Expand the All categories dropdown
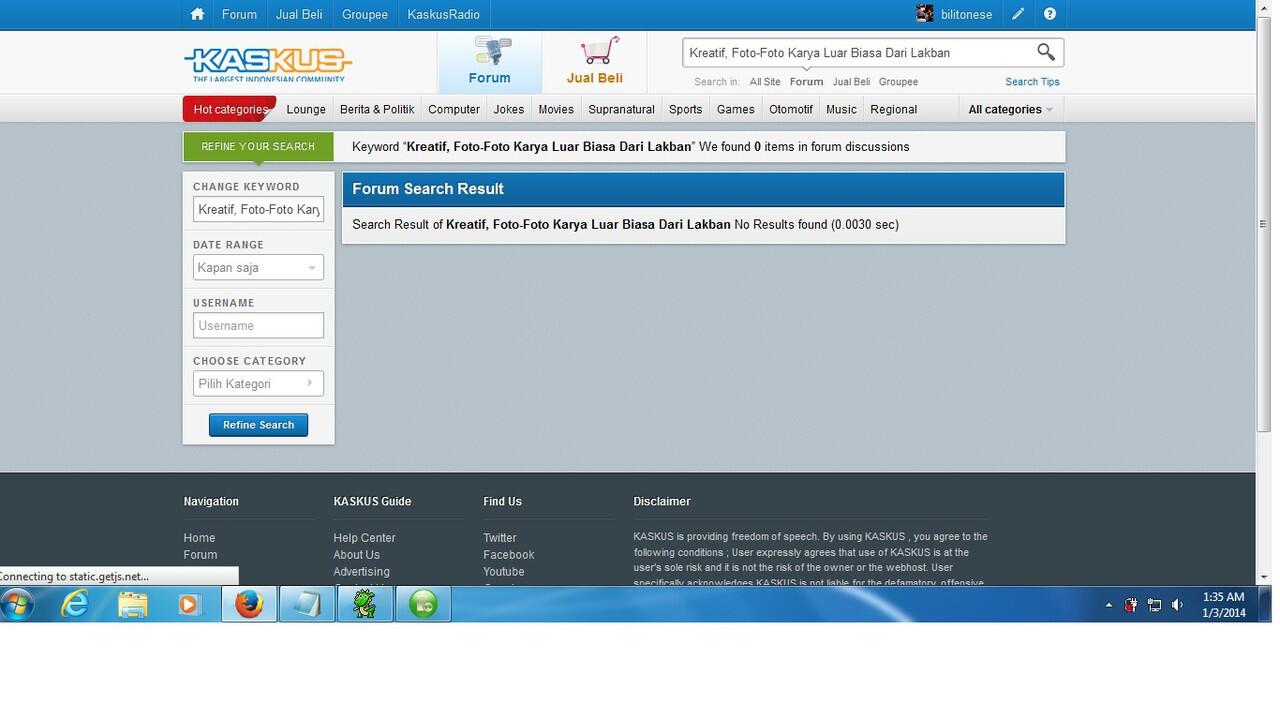This screenshot has width=1280, height=720. [1010, 109]
